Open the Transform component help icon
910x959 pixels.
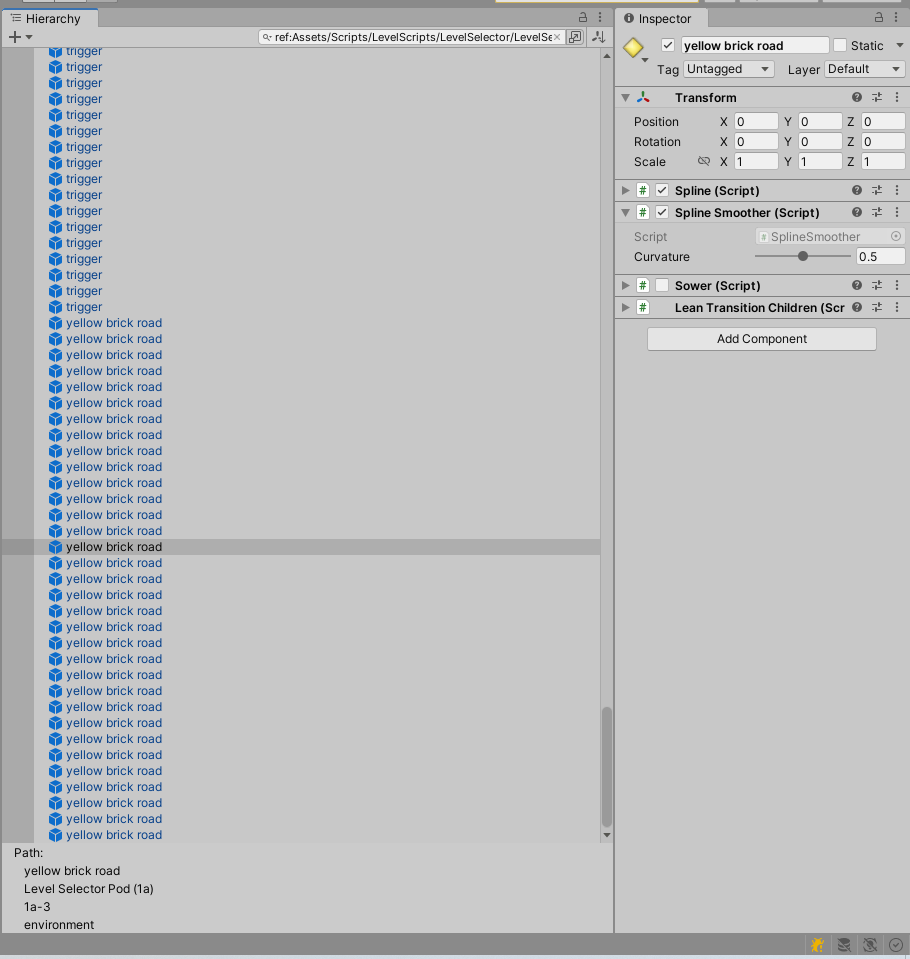tap(857, 97)
